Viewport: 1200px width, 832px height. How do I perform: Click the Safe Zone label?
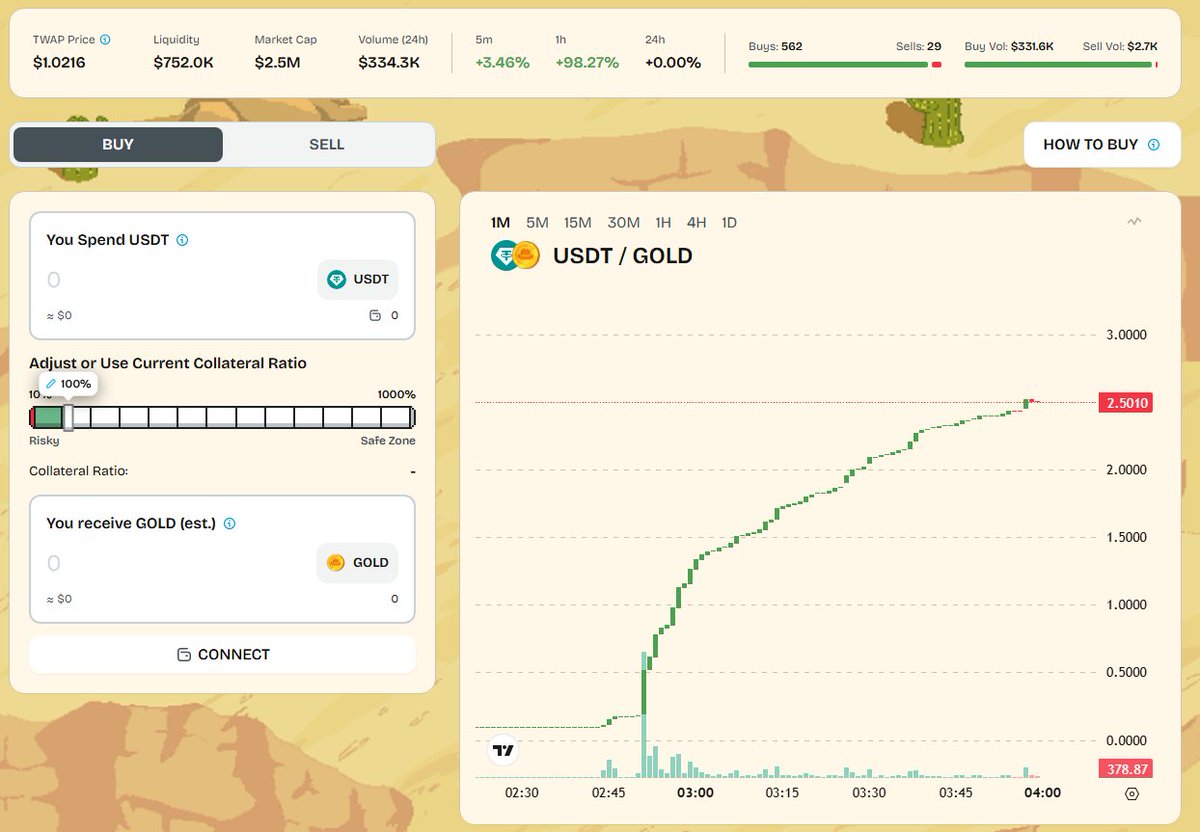(388, 441)
